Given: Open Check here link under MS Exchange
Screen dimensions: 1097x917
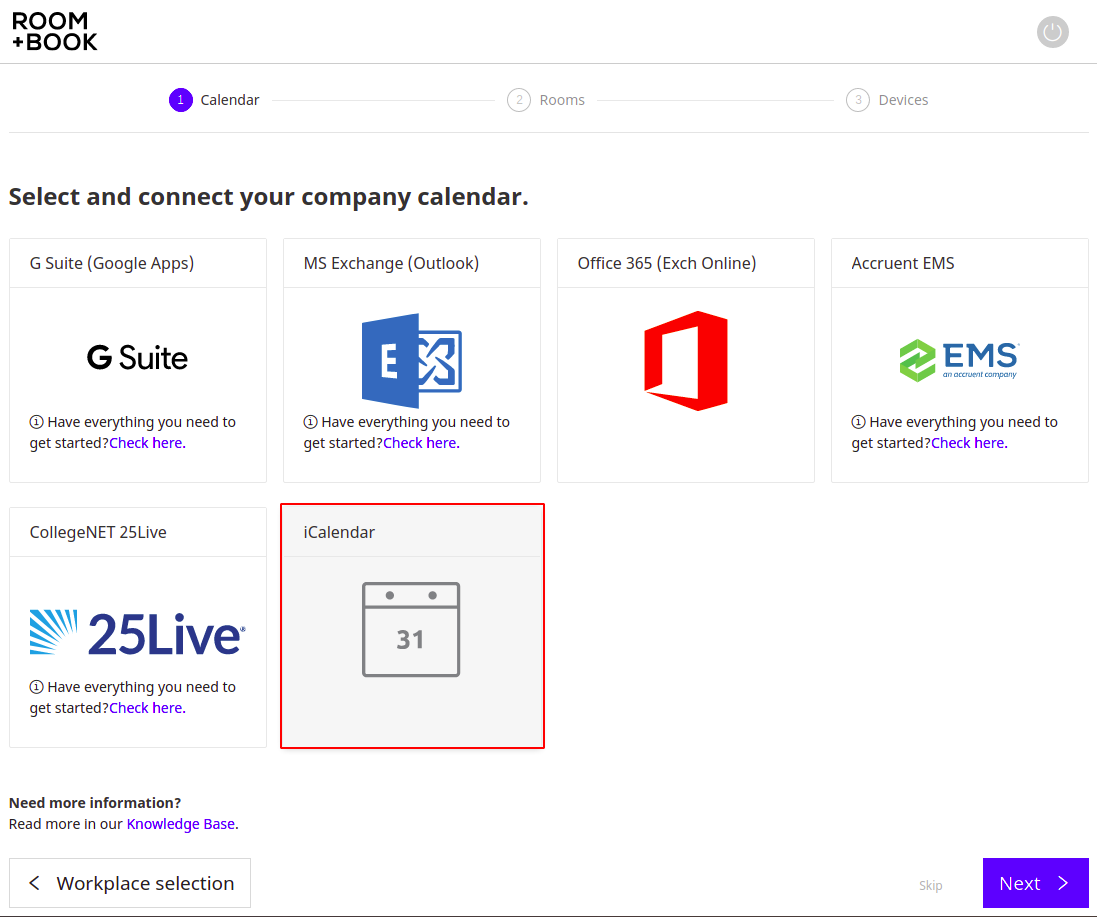Looking at the screenshot, I should (421, 443).
